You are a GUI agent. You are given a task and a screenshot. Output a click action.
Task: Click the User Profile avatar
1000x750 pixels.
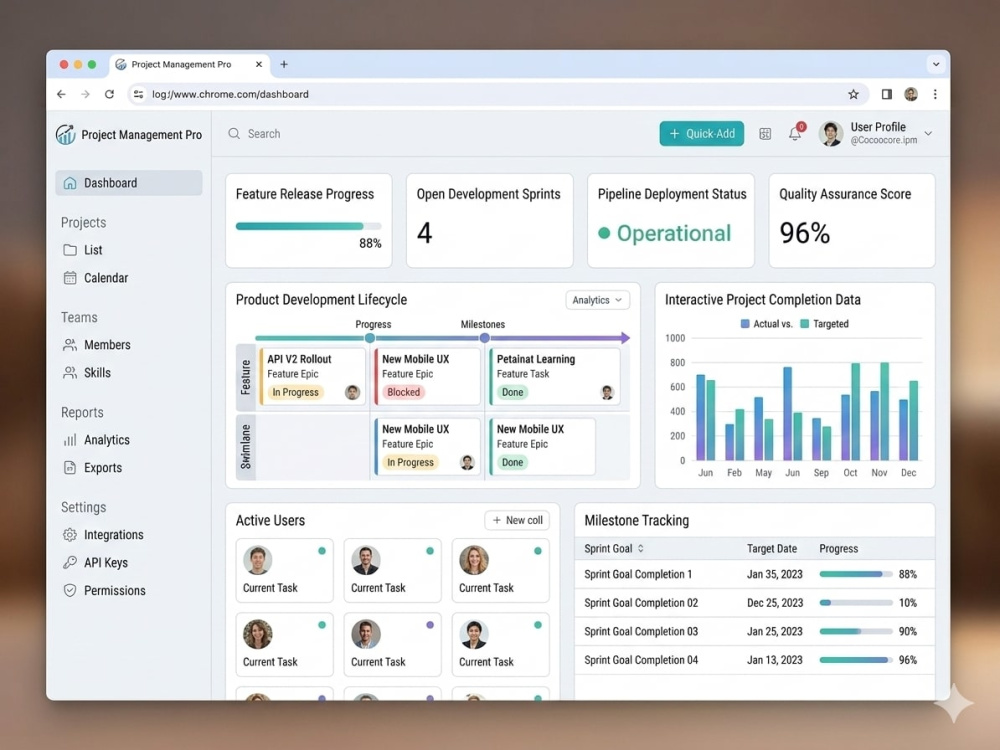click(831, 134)
